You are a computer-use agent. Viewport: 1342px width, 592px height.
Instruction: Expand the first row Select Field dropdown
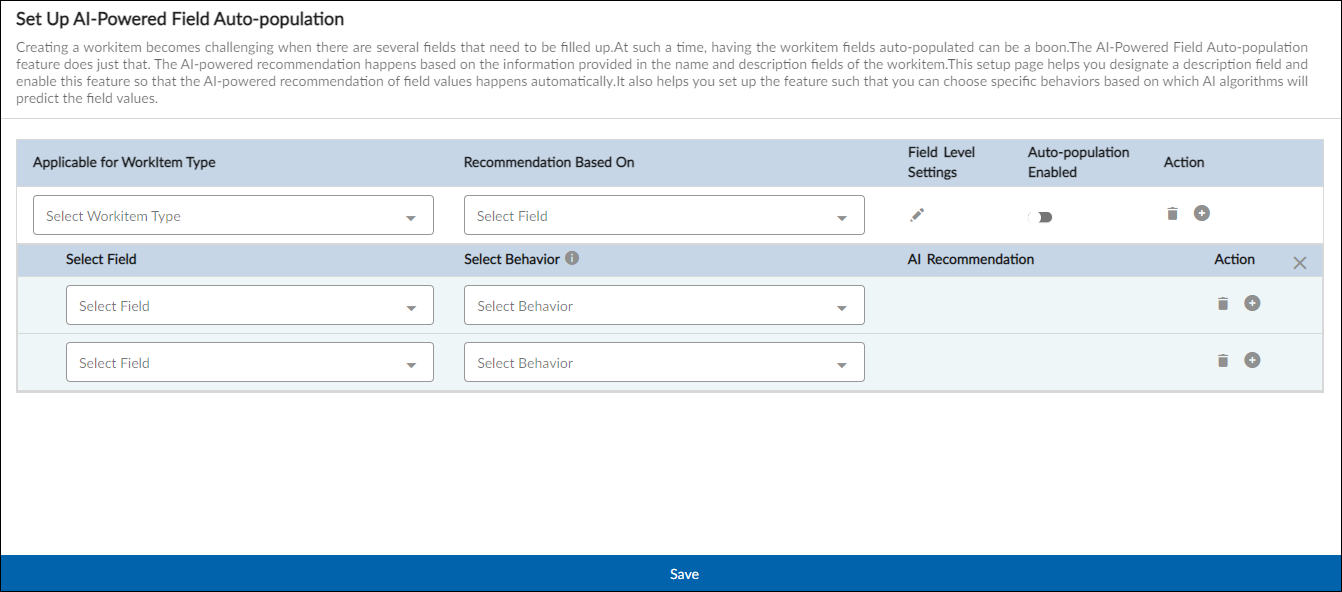tap(249, 306)
